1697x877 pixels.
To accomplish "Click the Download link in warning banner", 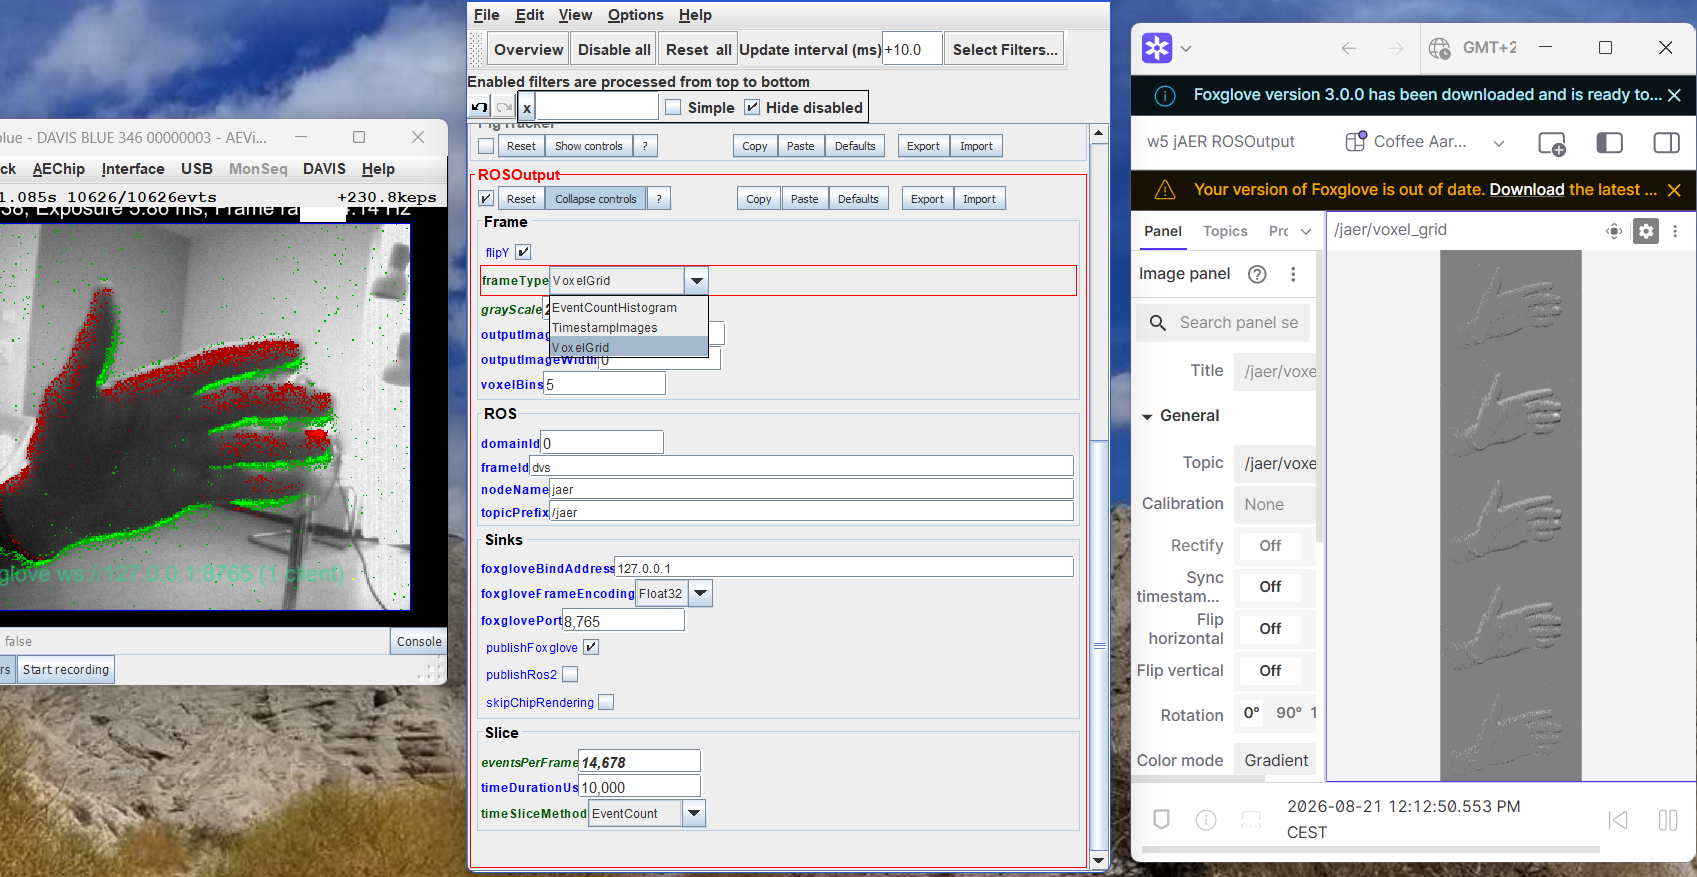I will pos(1527,190).
